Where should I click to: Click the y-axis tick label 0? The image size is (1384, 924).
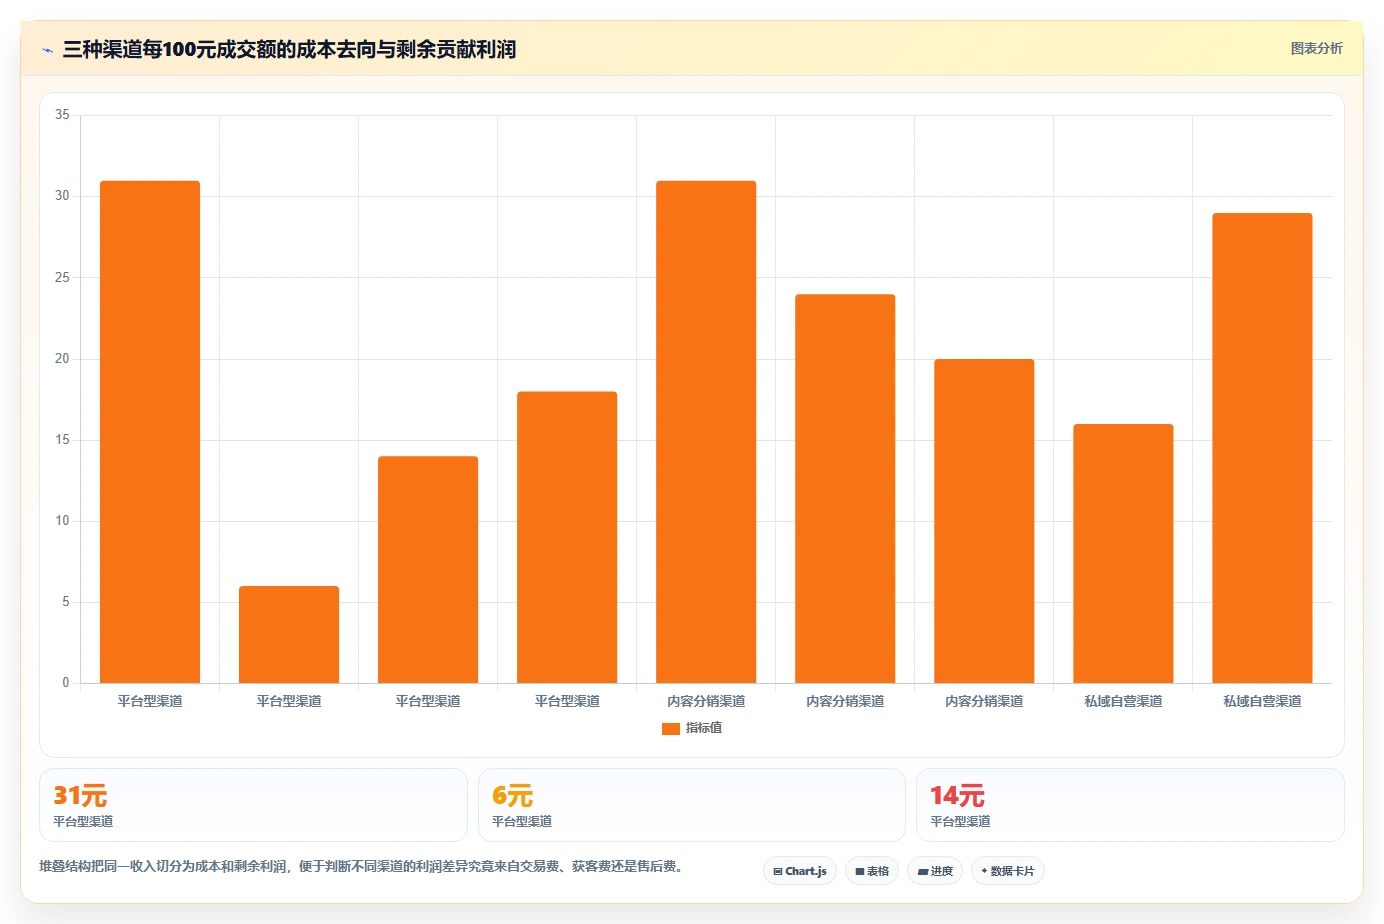[x=66, y=683]
